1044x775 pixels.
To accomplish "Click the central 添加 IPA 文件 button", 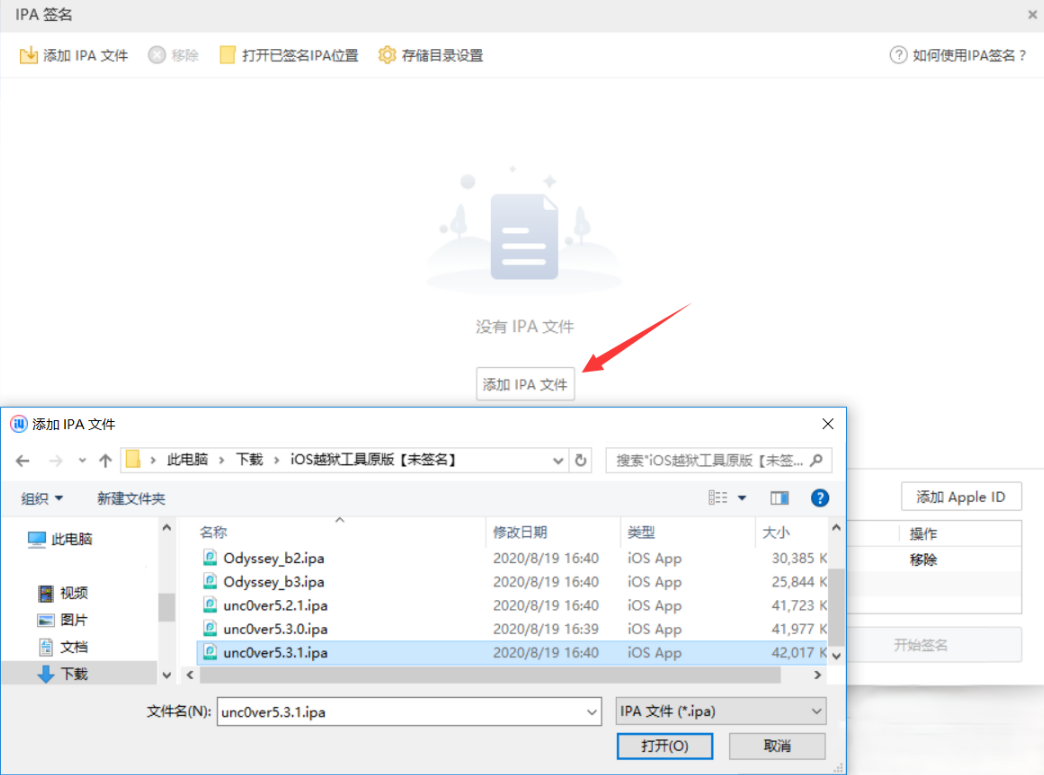I will pos(525,384).
